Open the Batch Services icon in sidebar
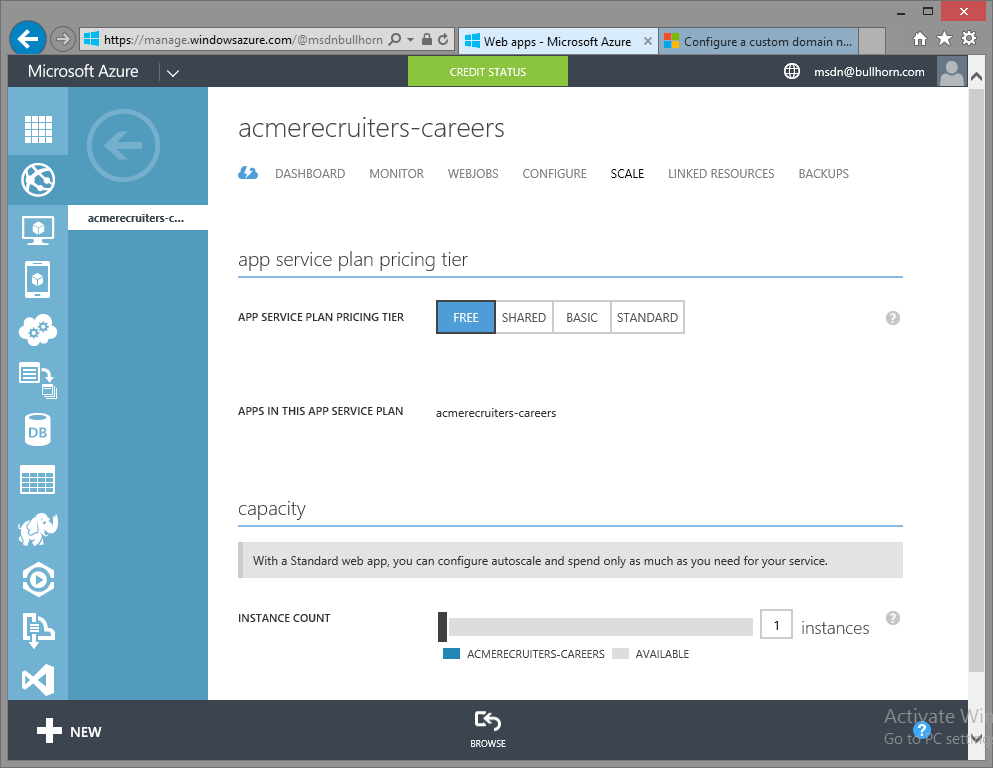Image resolution: width=993 pixels, height=768 pixels. click(x=38, y=380)
